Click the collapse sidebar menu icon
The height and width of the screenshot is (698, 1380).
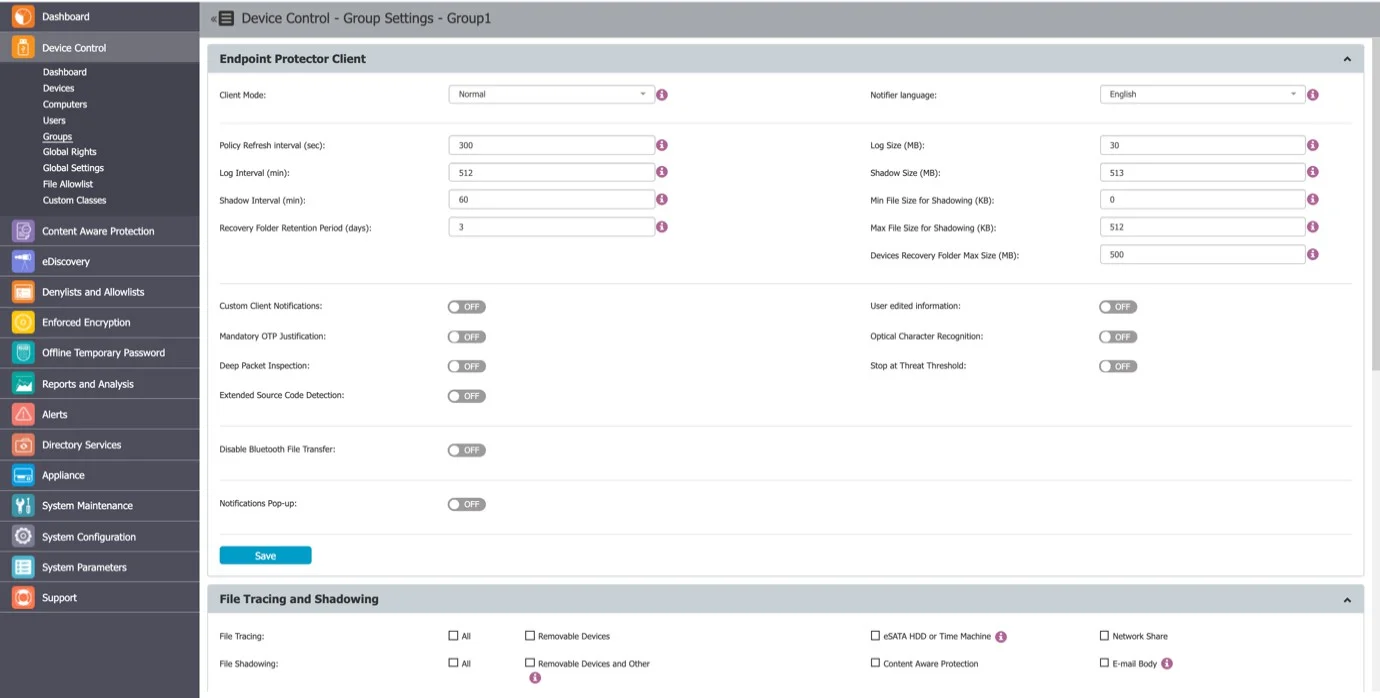(x=223, y=18)
